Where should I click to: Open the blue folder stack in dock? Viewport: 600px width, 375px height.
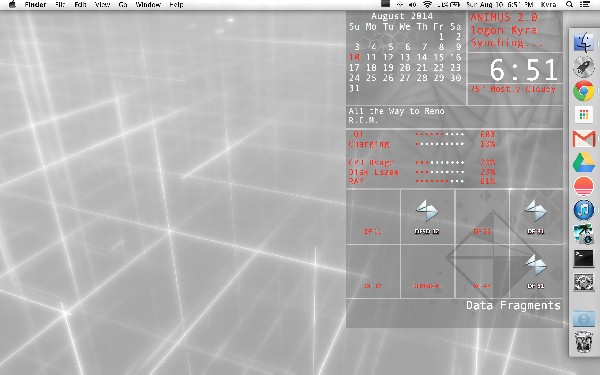pyautogui.click(x=584, y=318)
